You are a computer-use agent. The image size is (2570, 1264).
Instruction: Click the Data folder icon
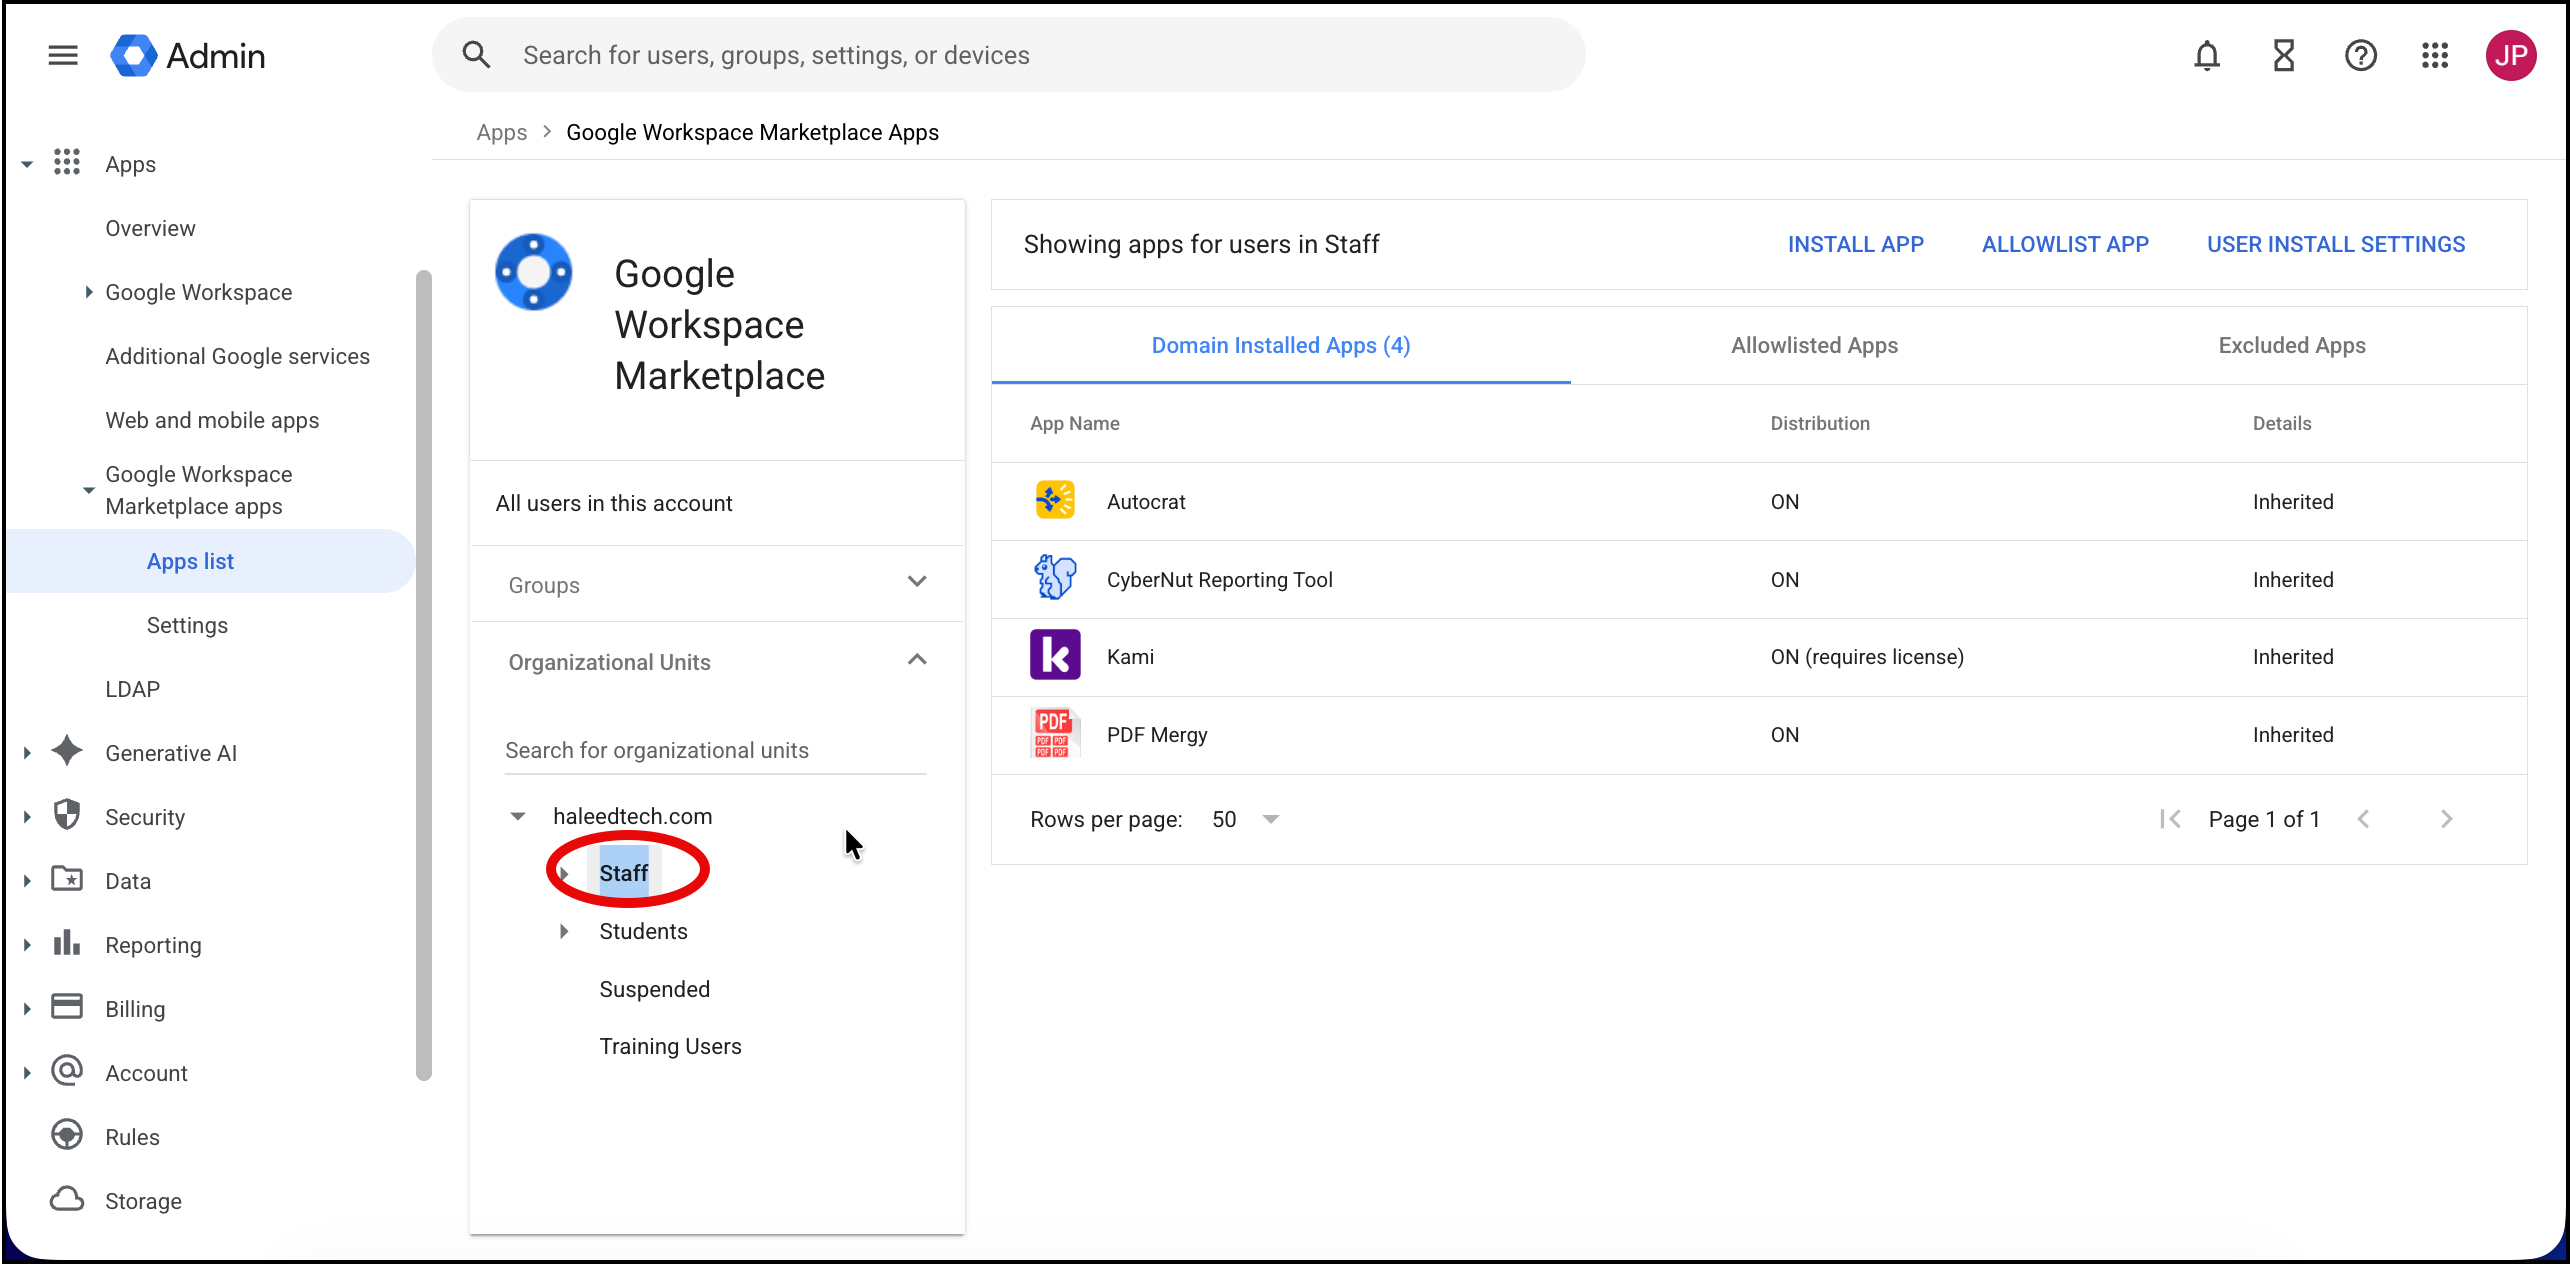(x=67, y=879)
